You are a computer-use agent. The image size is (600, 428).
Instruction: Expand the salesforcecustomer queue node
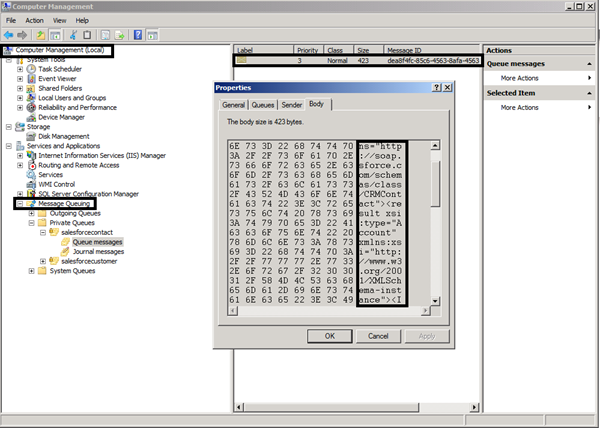pyautogui.click(x=43, y=261)
